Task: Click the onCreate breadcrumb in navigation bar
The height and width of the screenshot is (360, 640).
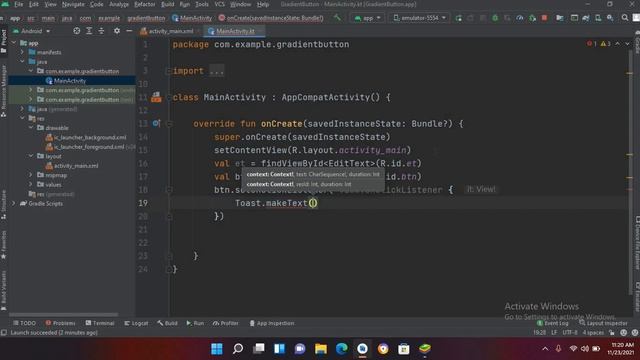Action: 271,18
